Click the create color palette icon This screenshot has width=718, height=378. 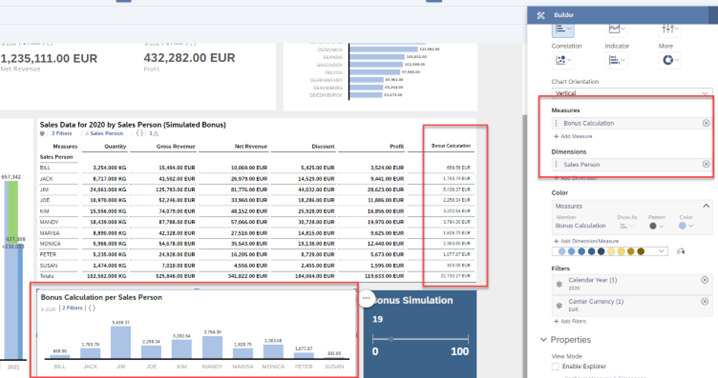tap(681, 252)
